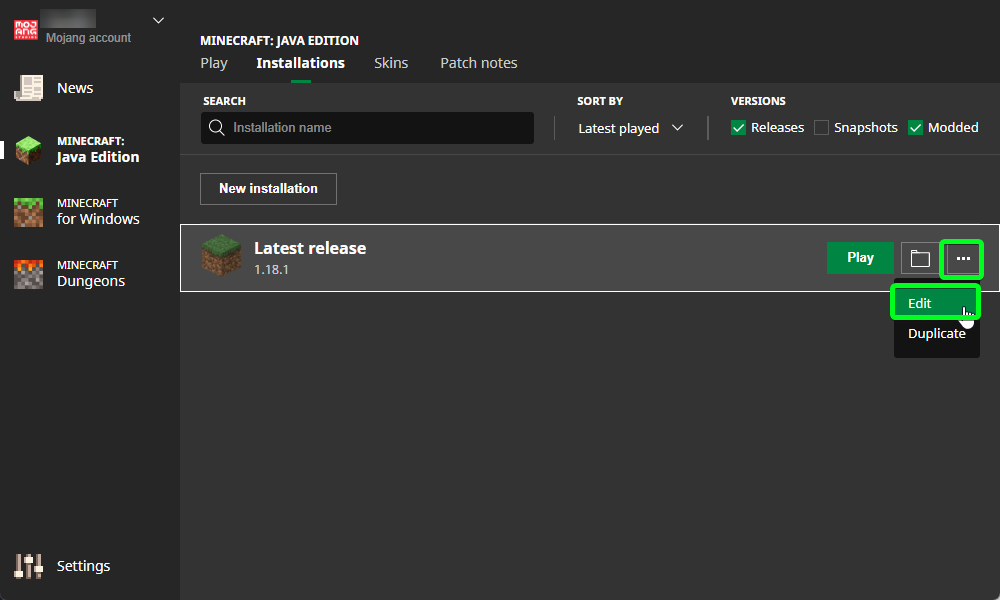Open Minecraft for Windows sidebar icon

click(29, 212)
